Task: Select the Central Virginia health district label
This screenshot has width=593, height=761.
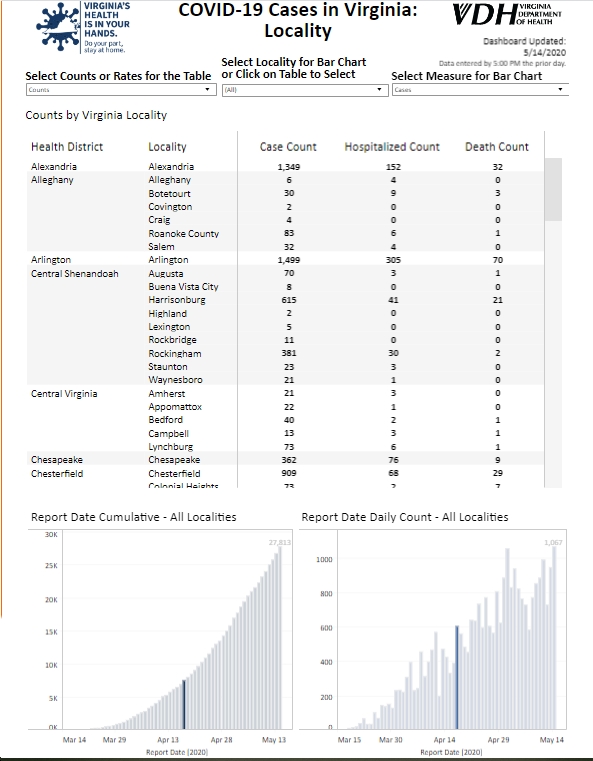Action: coord(64,394)
